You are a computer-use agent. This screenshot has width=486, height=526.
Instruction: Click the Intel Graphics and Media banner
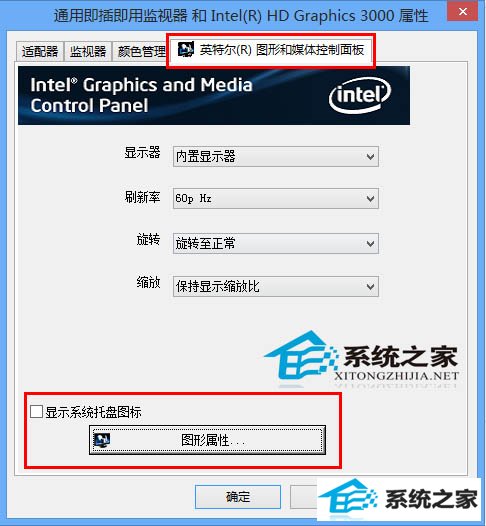click(x=214, y=95)
